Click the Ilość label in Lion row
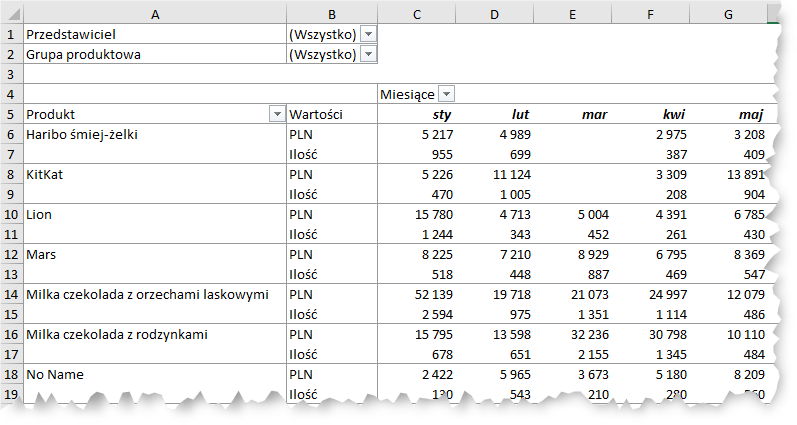This screenshot has height=425, width=797. pyautogui.click(x=332, y=234)
